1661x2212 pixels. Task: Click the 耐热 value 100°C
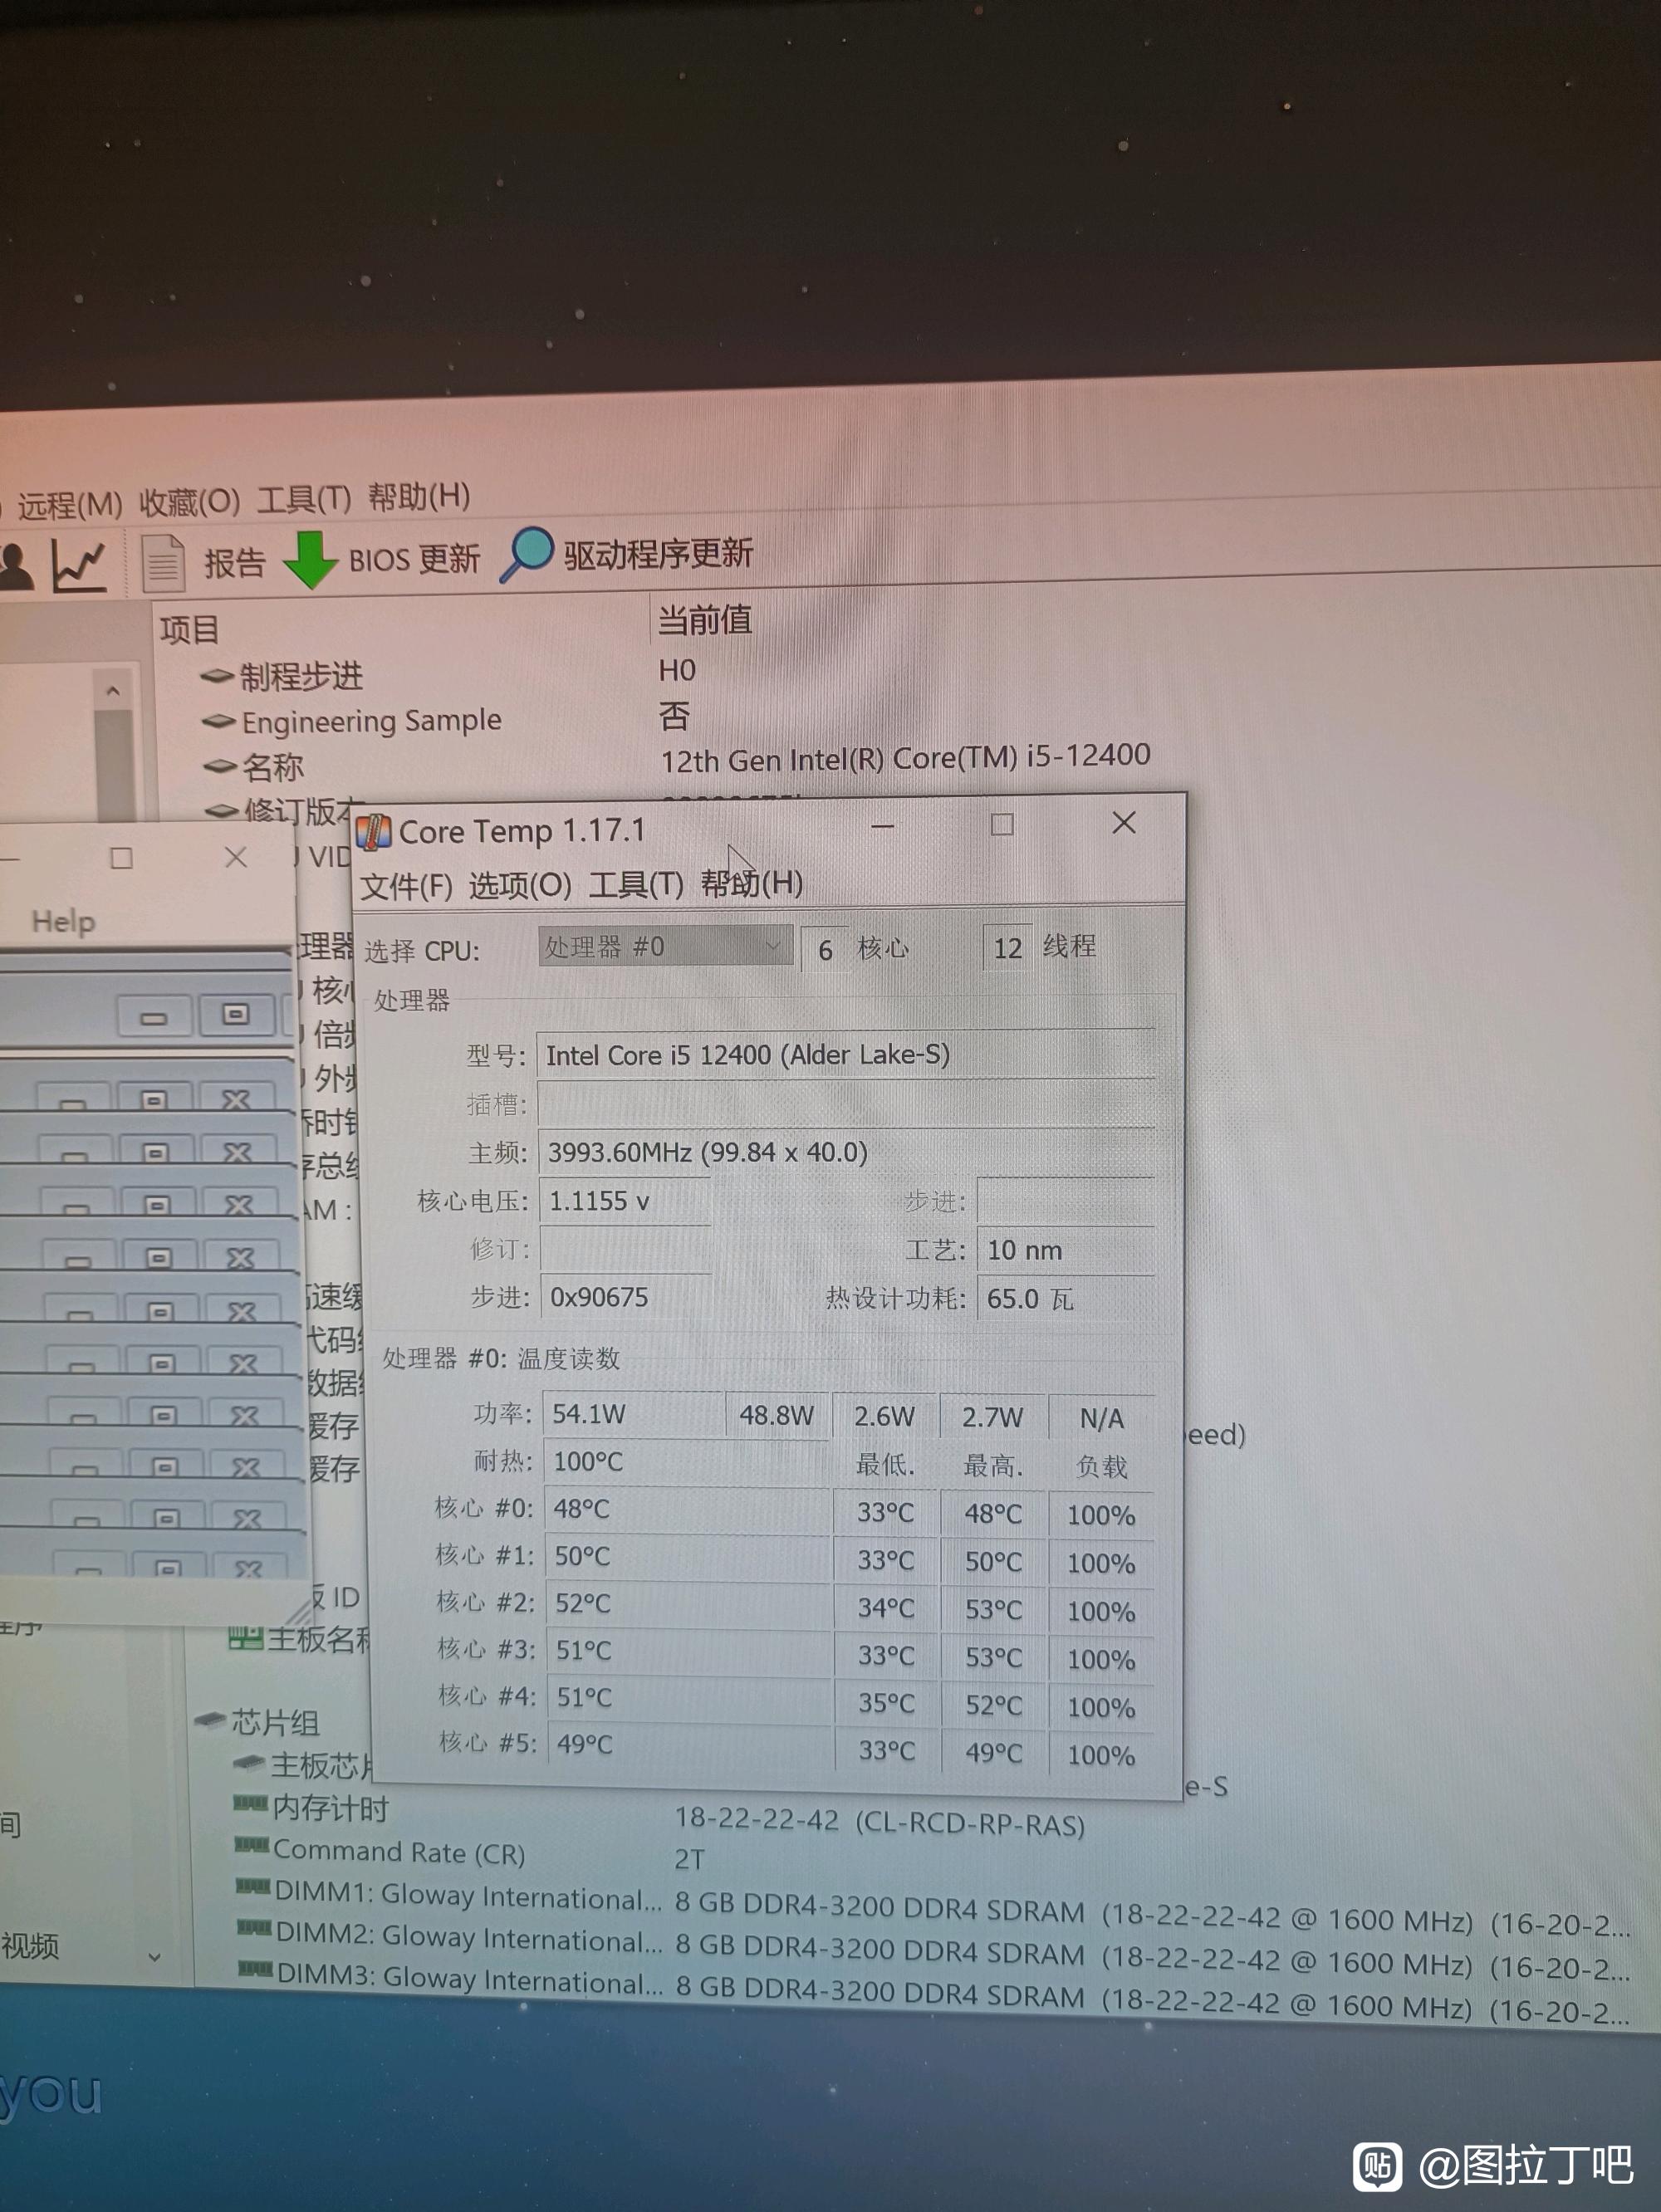(687, 1462)
